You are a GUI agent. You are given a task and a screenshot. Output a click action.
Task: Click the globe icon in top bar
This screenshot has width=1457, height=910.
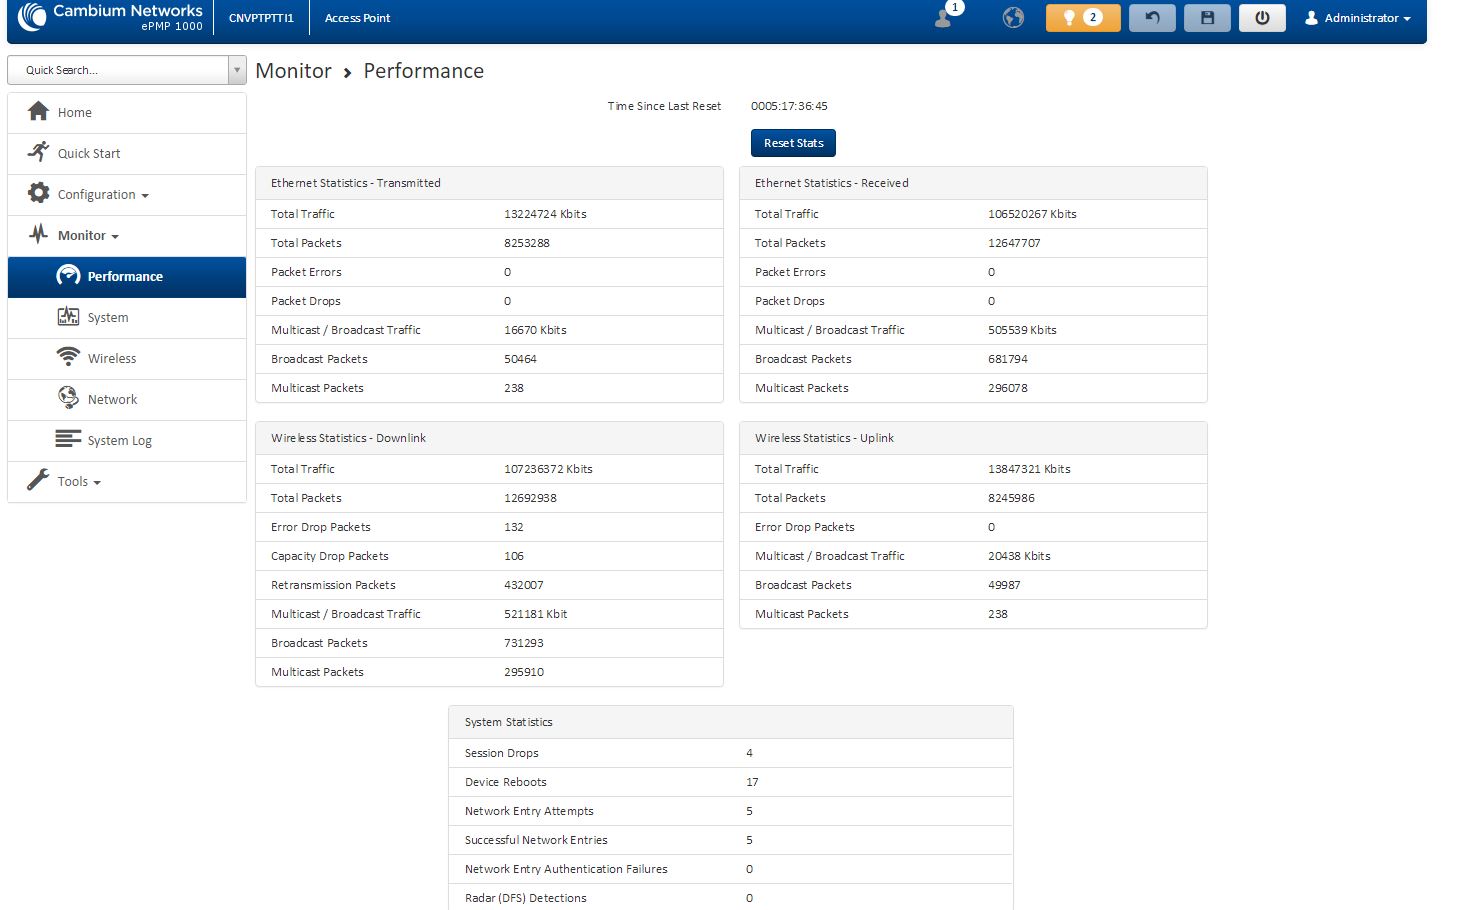[x=1013, y=18]
